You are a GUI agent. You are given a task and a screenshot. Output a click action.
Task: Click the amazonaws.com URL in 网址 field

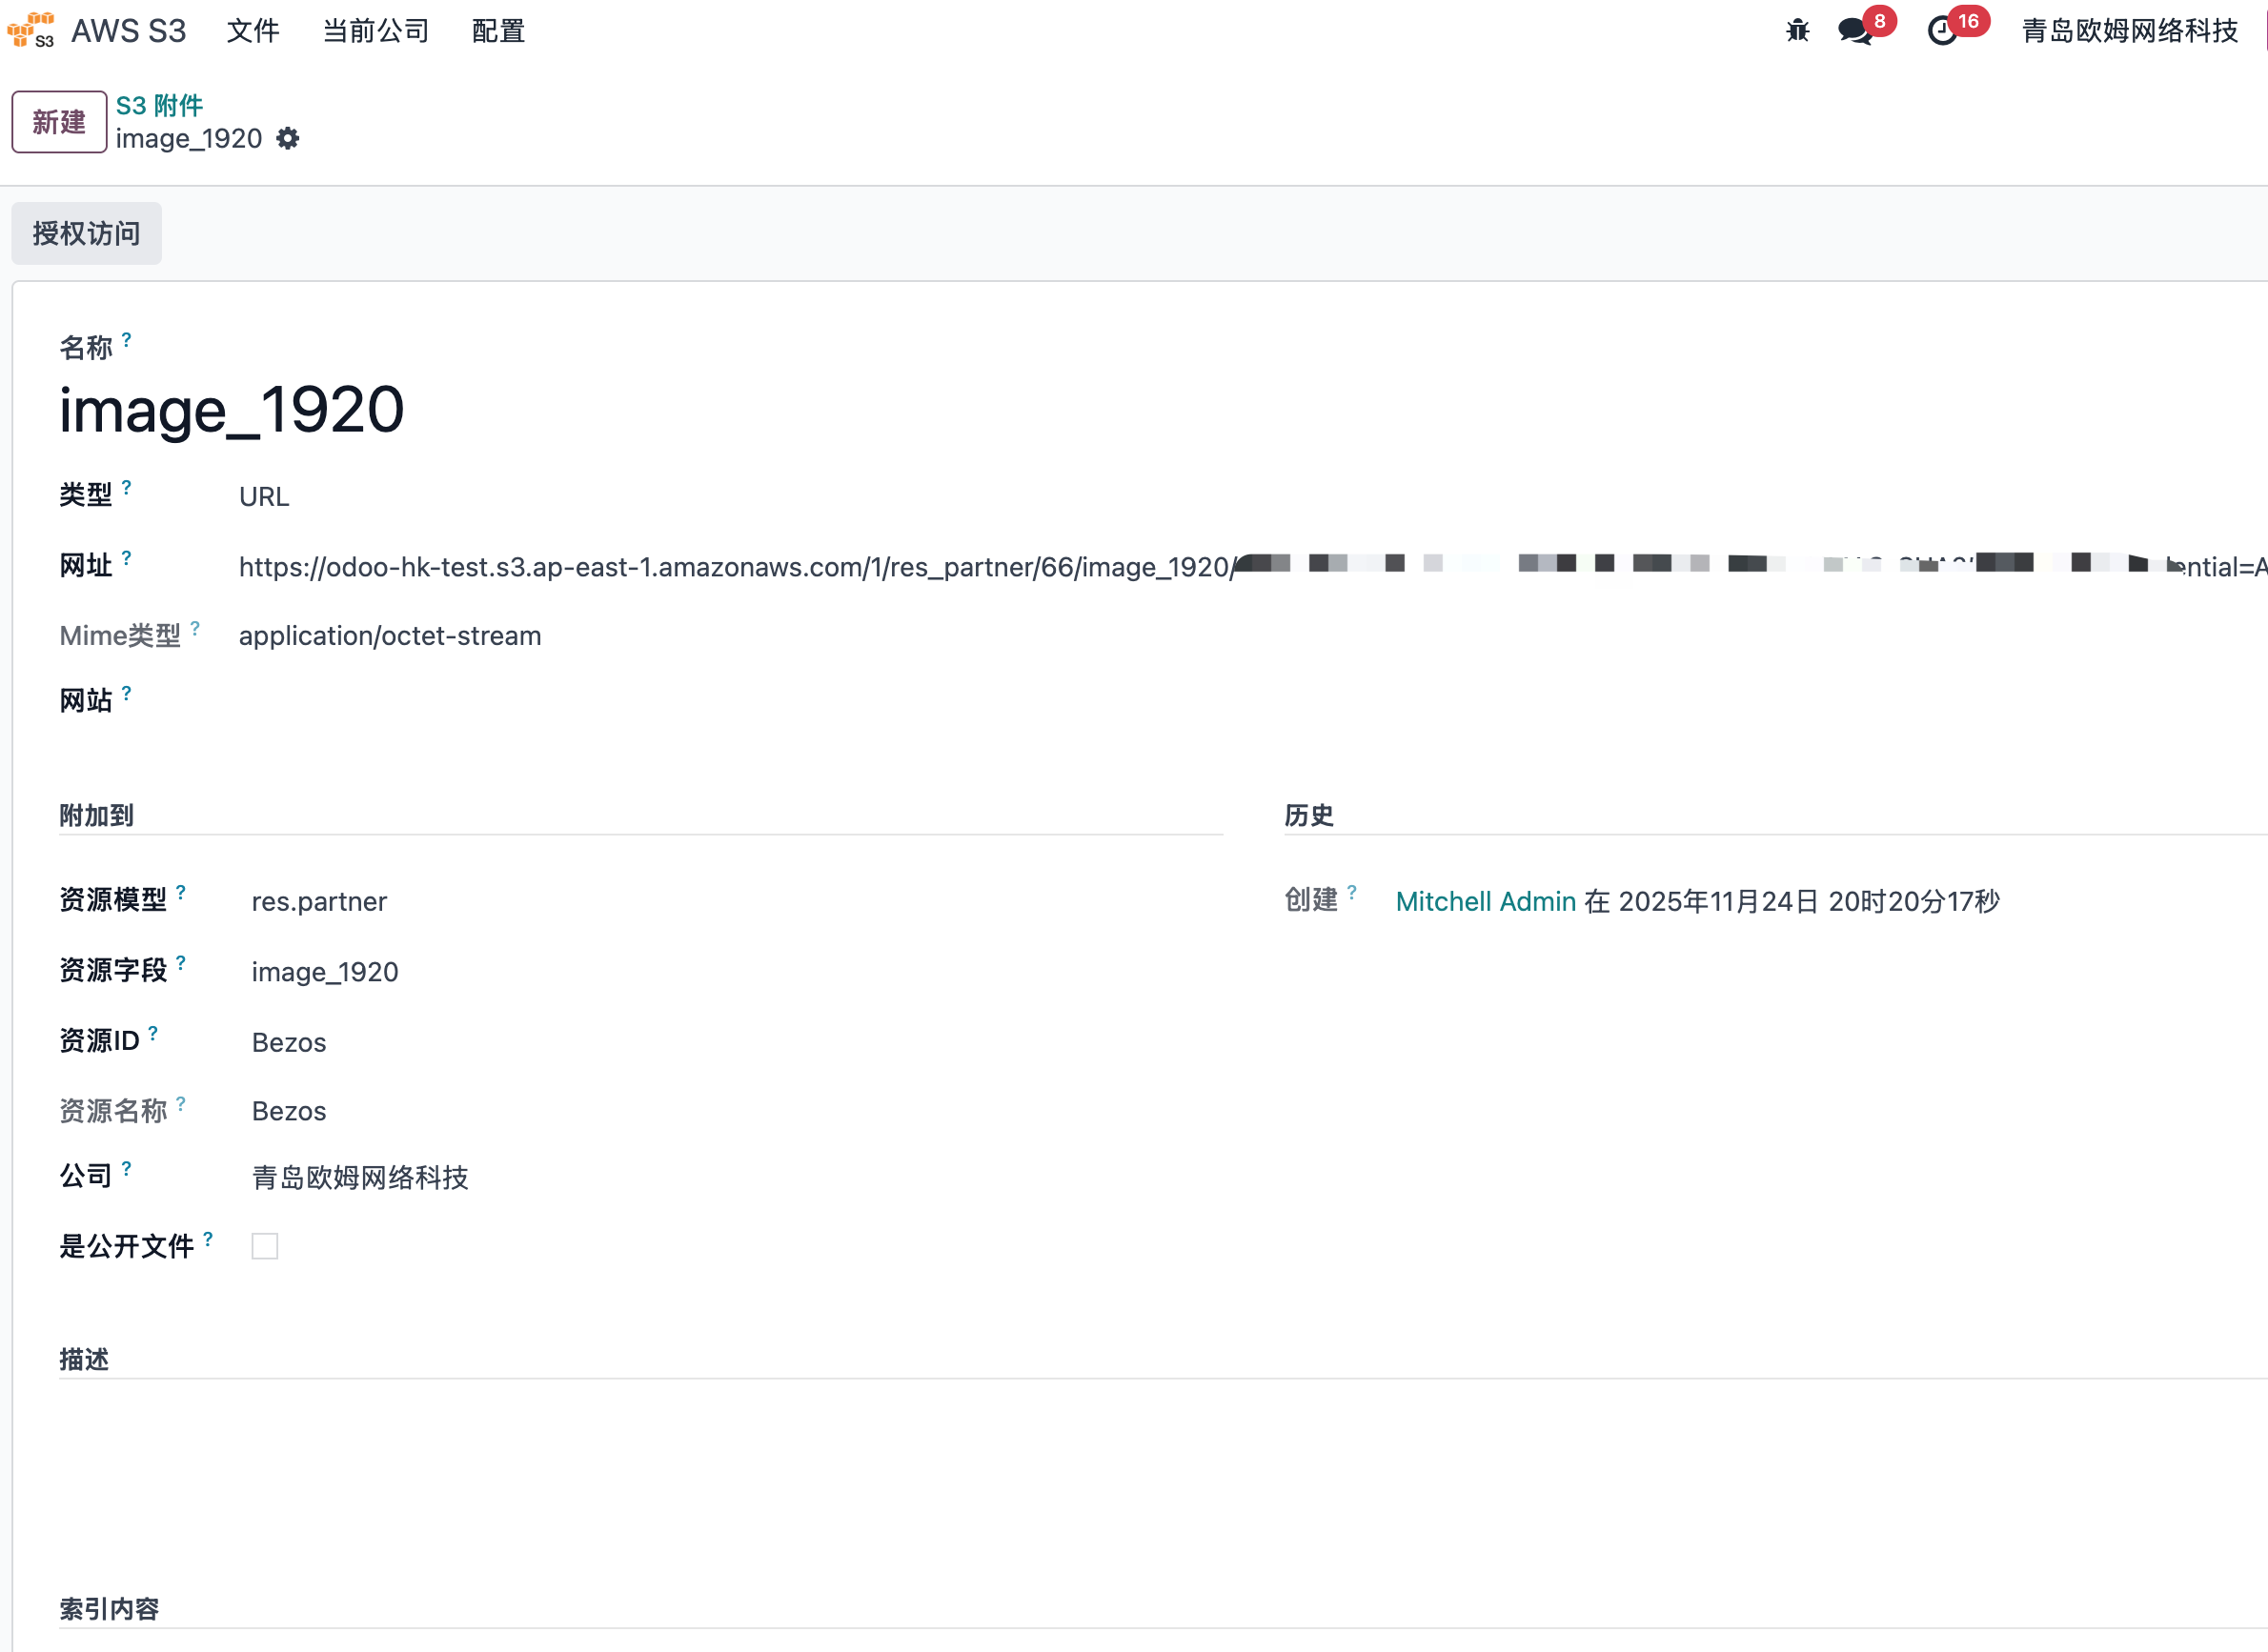coord(1252,567)
